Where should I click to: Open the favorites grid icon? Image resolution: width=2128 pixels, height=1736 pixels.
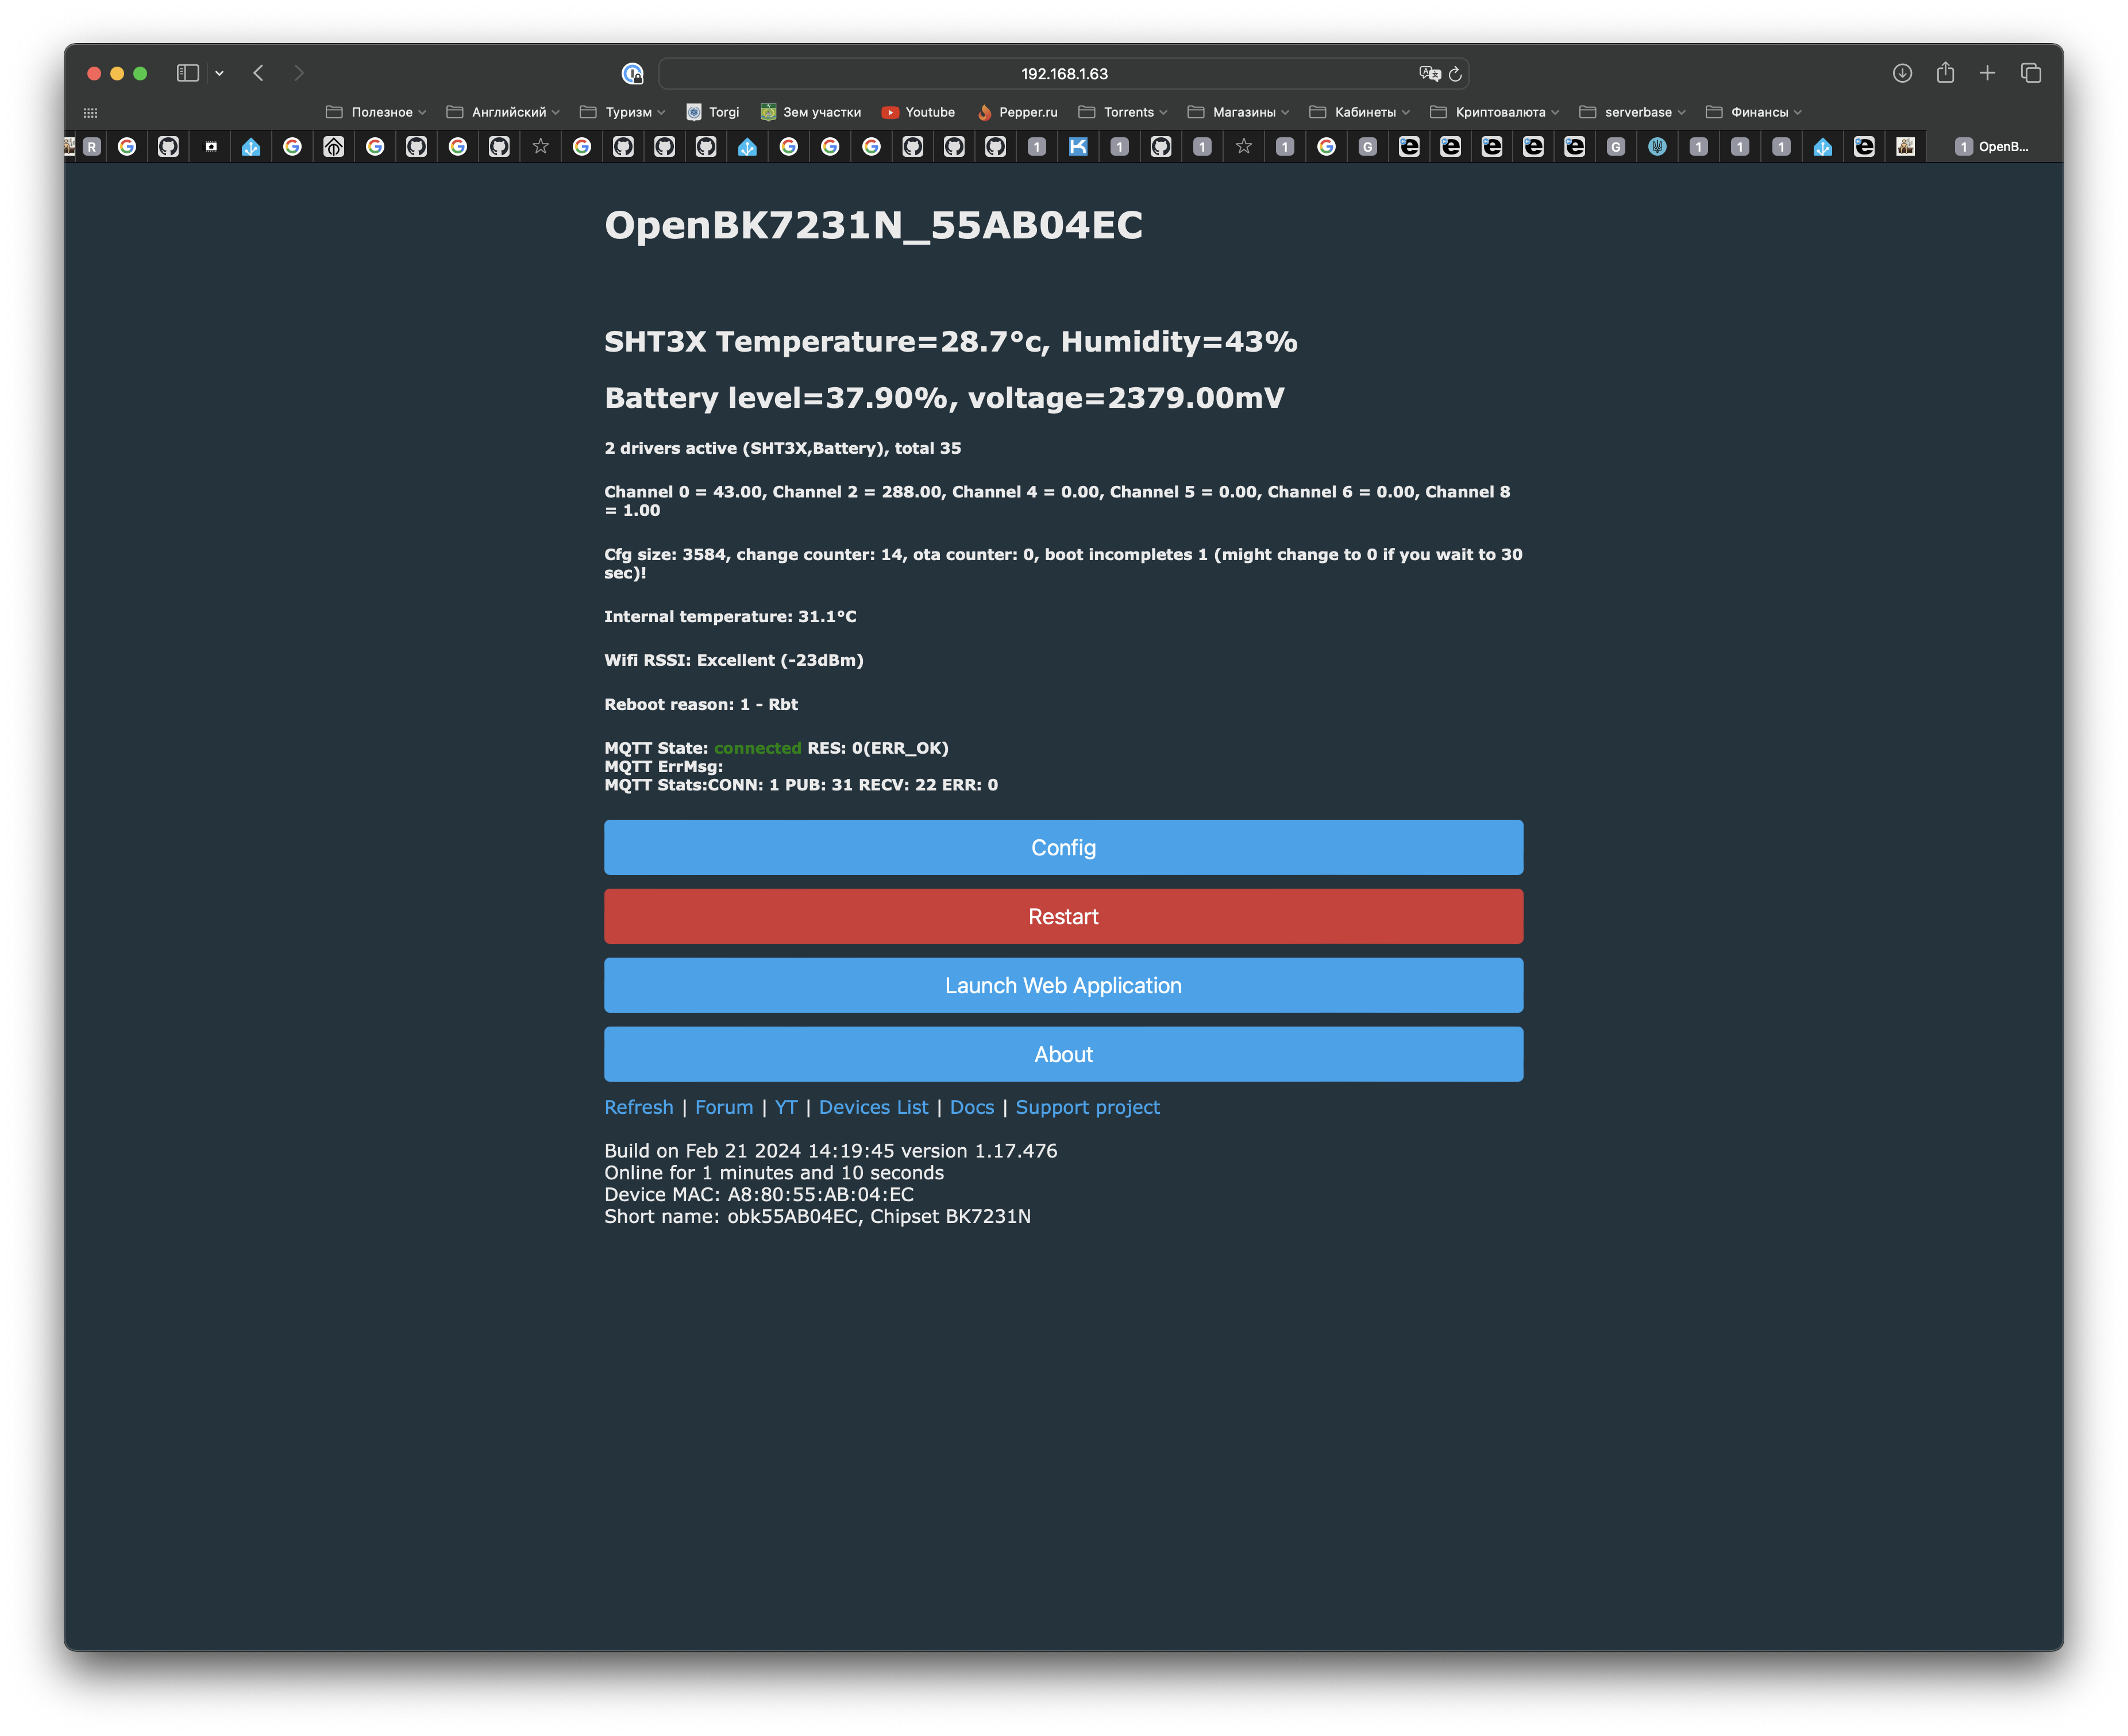click(x=90, y=113)
